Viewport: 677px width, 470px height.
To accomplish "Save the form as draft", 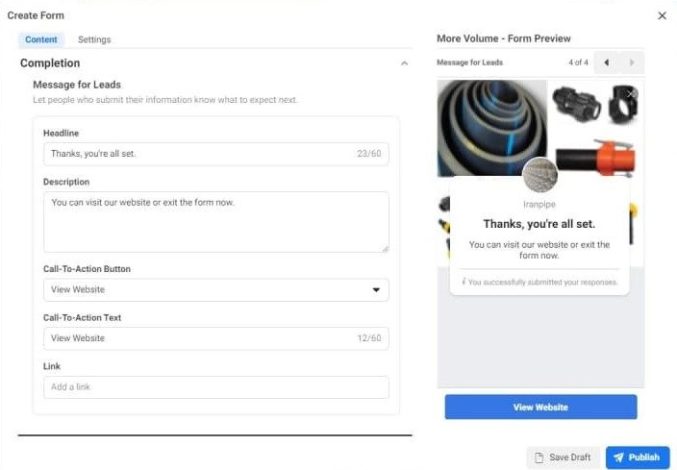I will (x=563, y=457).
